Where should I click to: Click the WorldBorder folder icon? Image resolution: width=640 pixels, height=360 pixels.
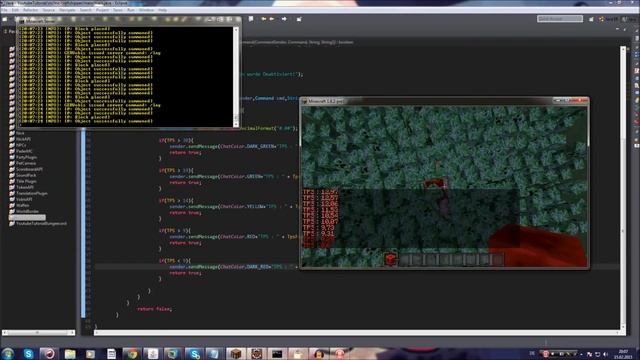click(12, 211)
